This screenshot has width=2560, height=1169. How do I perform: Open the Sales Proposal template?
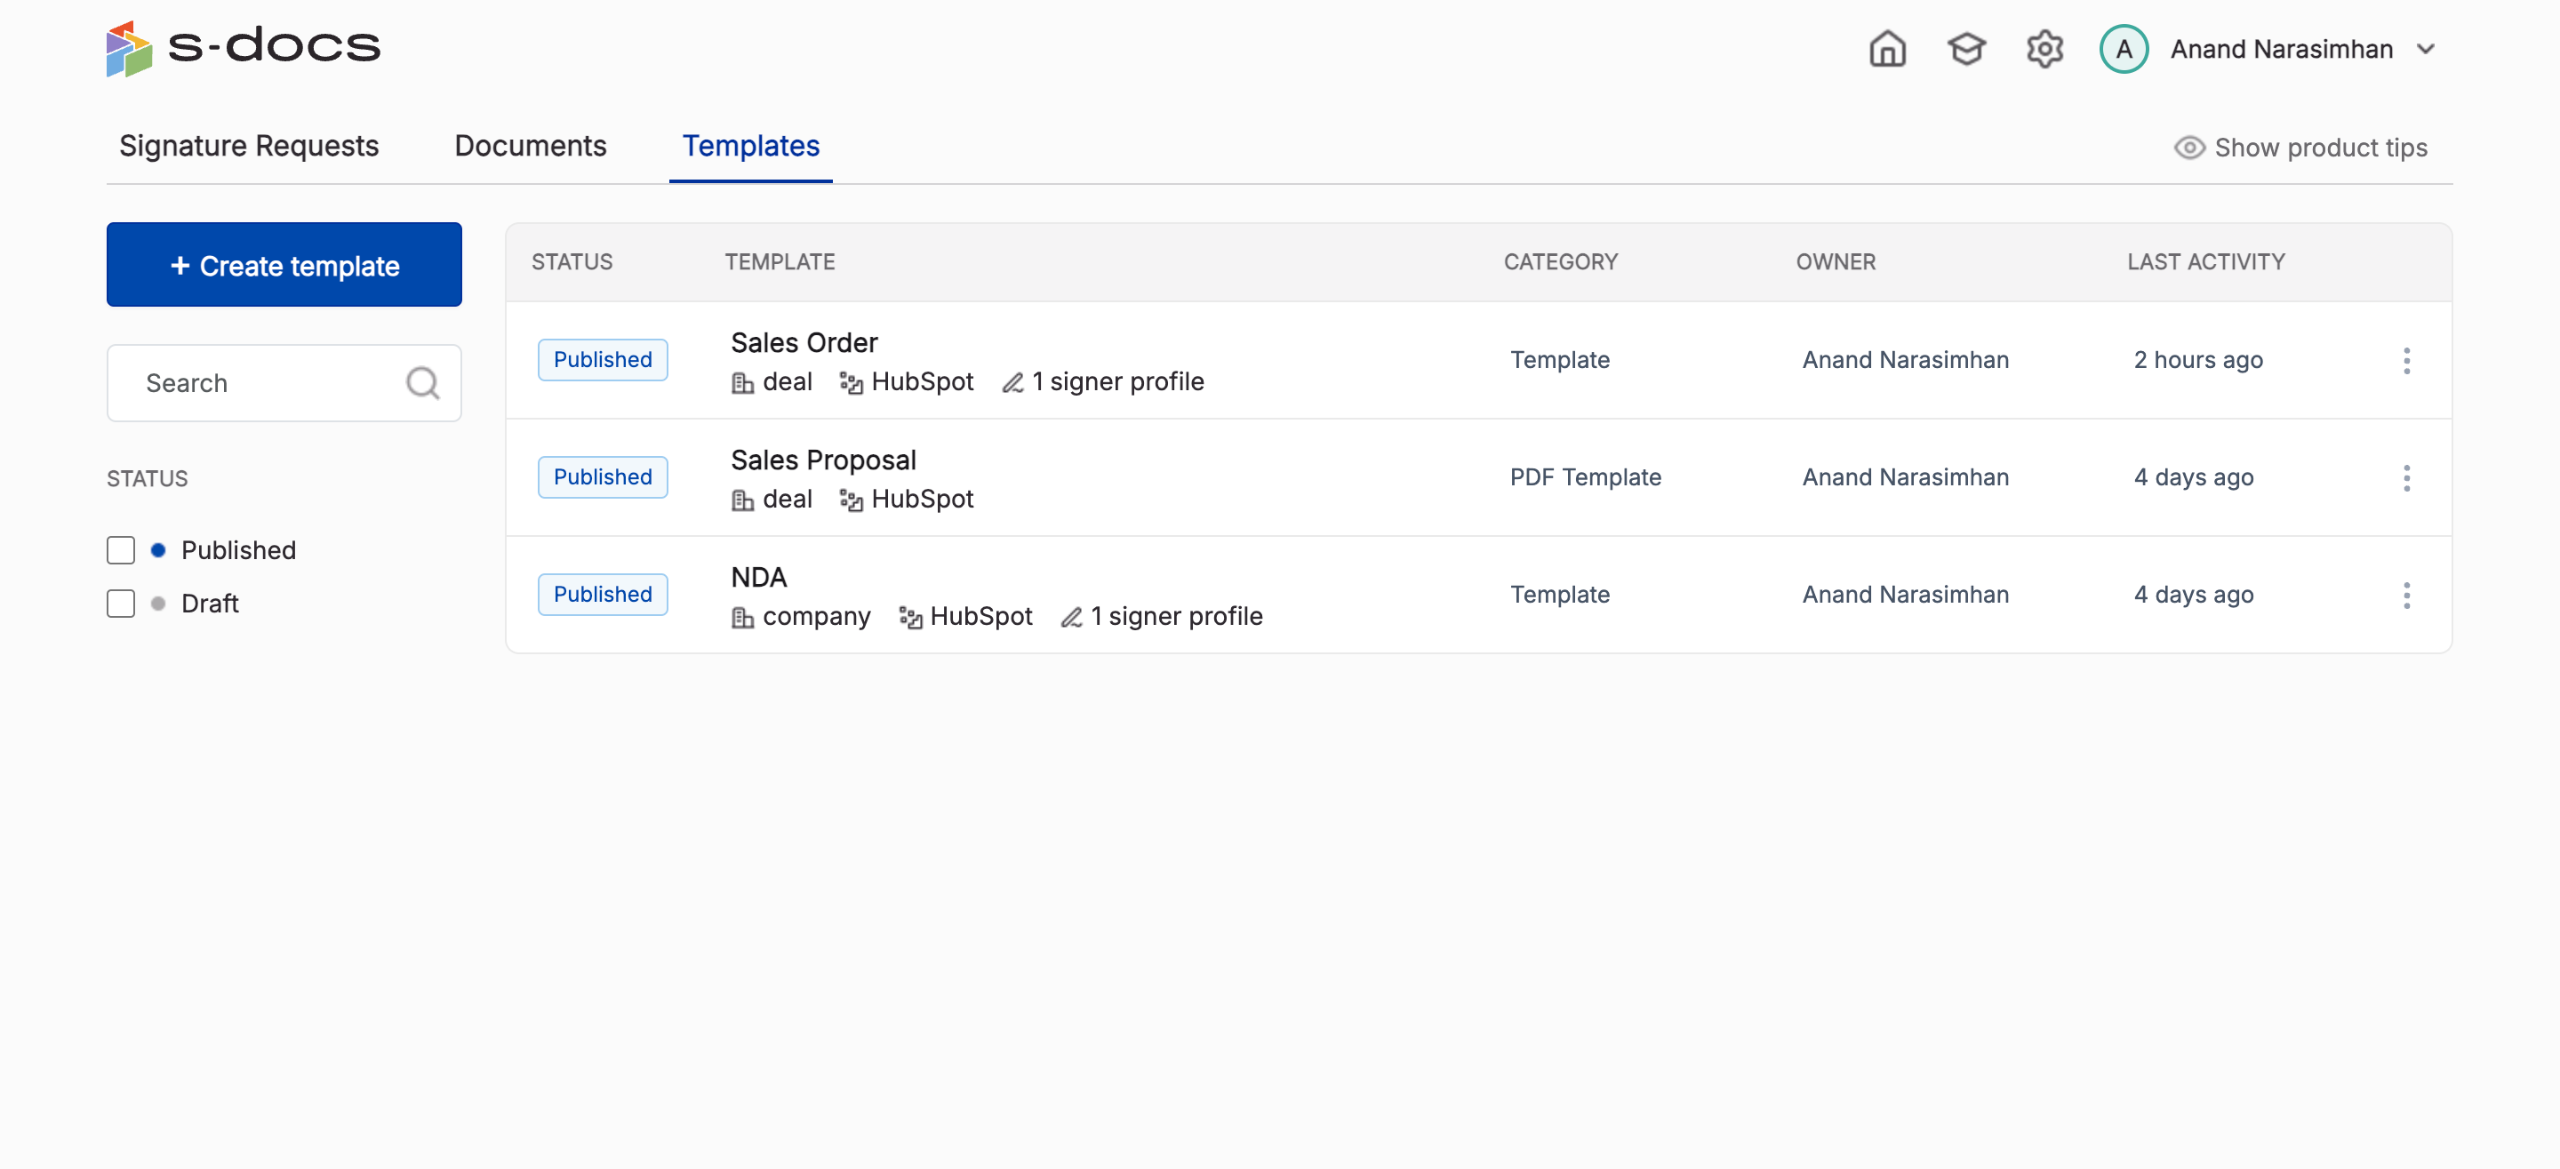pos(823,460)
